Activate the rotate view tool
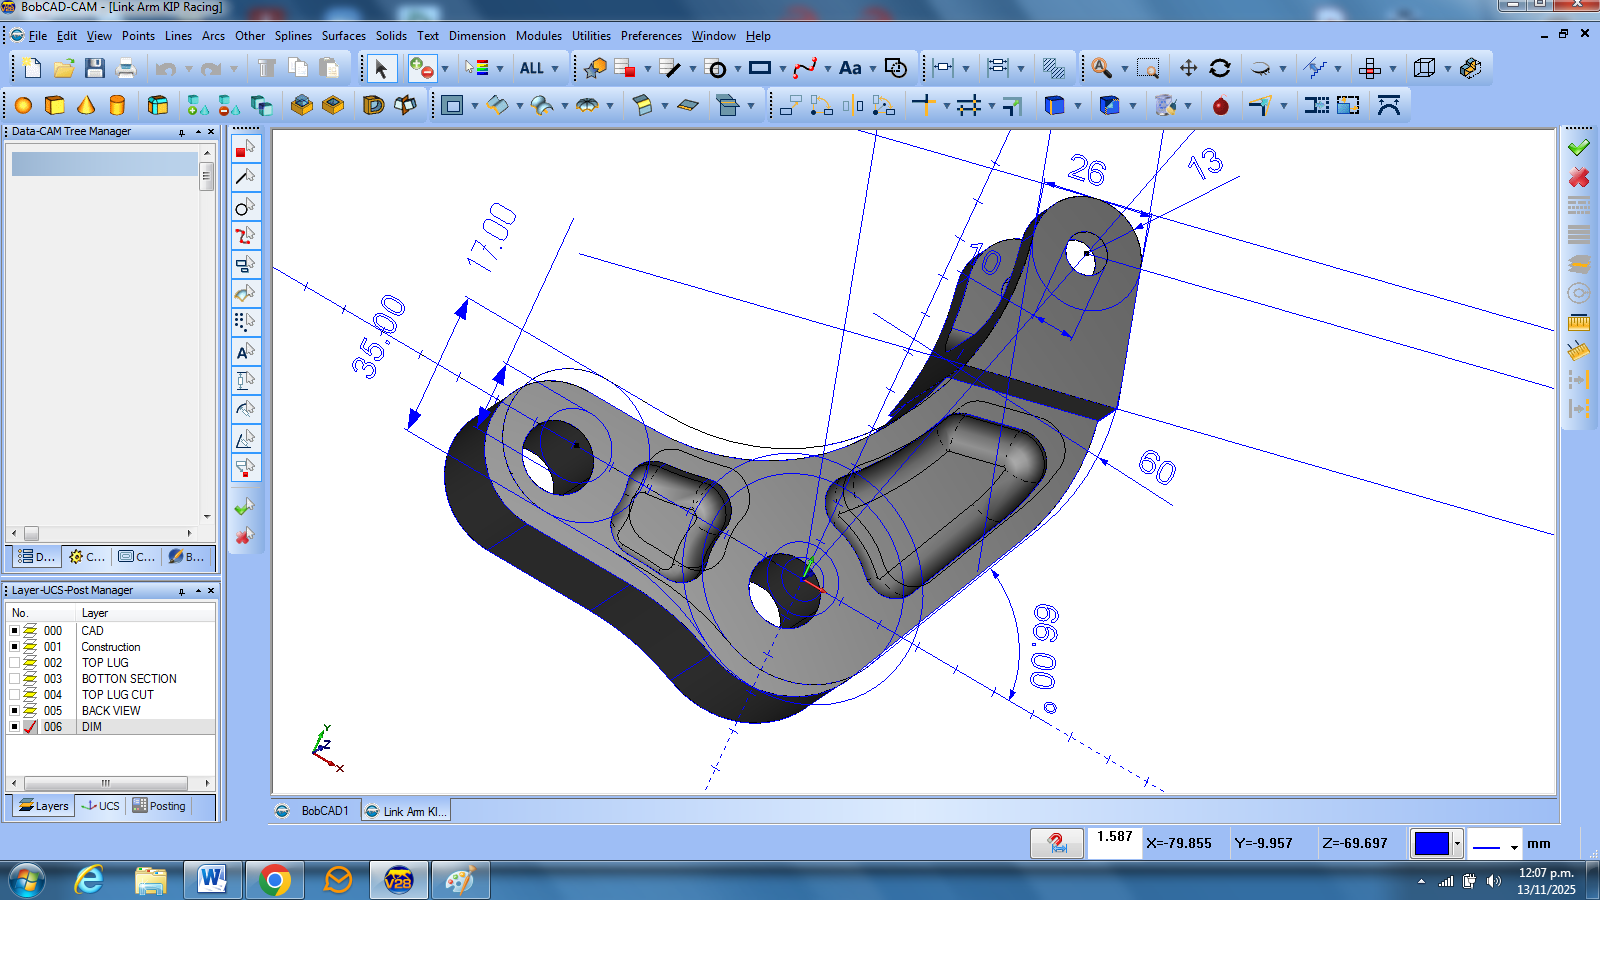Screen dimensions: 1600x980 point(1220,68)
